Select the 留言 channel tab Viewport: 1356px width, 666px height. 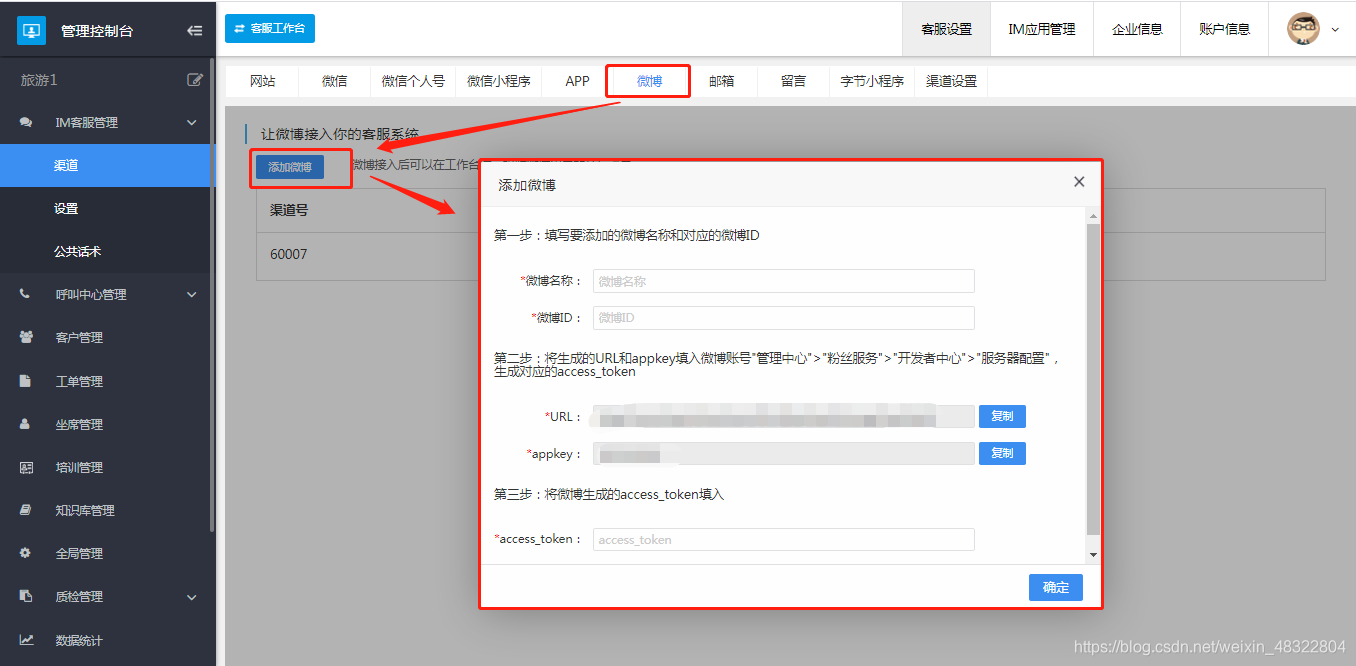pyautogui.click(x=793, y=81)
